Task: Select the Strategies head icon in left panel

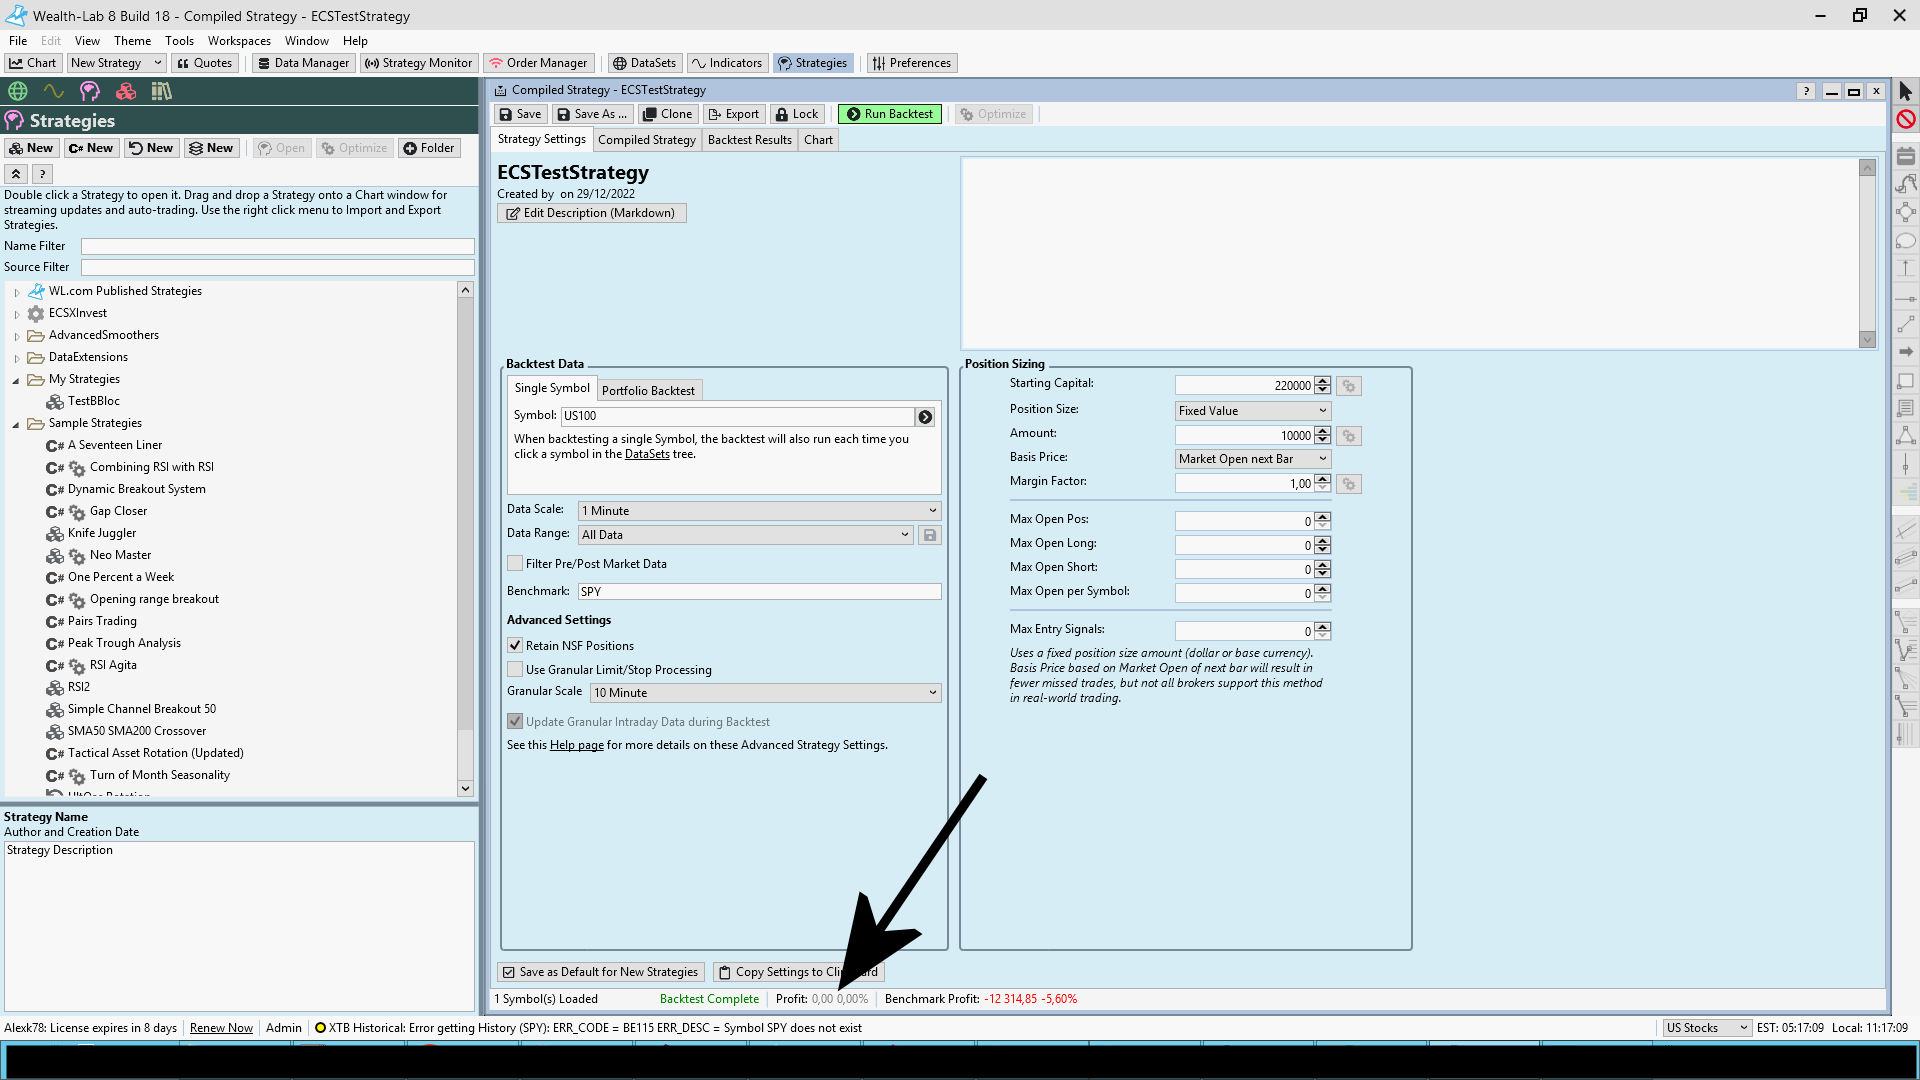Action: point(90,91)
